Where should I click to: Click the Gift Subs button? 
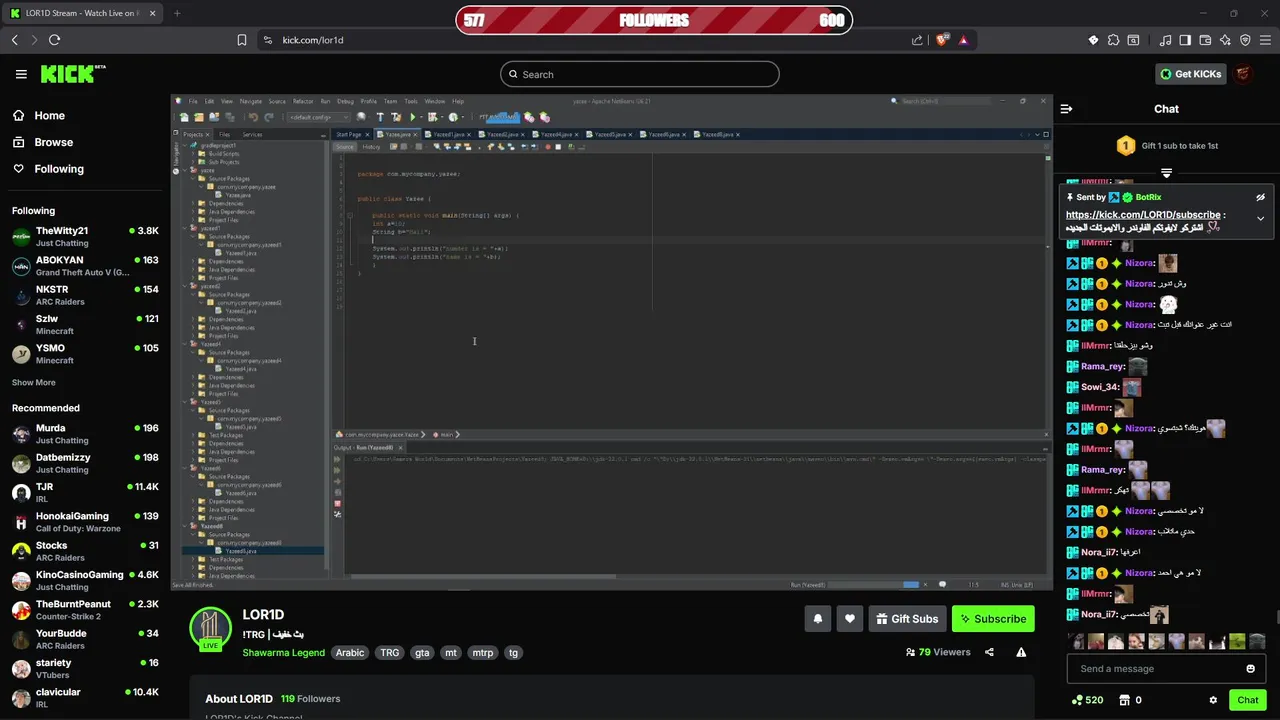point(907,619)
